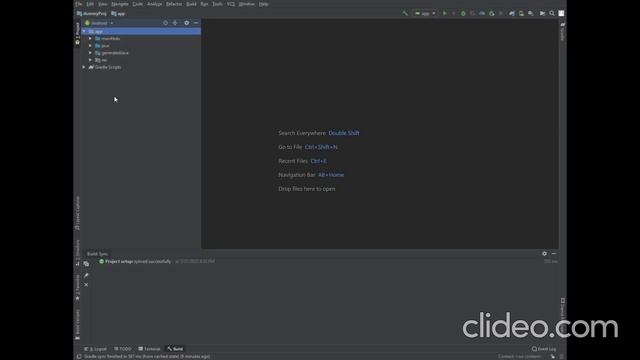Open the Build Variants side tab
Screen dimensions: 640x360
[77, 324]
